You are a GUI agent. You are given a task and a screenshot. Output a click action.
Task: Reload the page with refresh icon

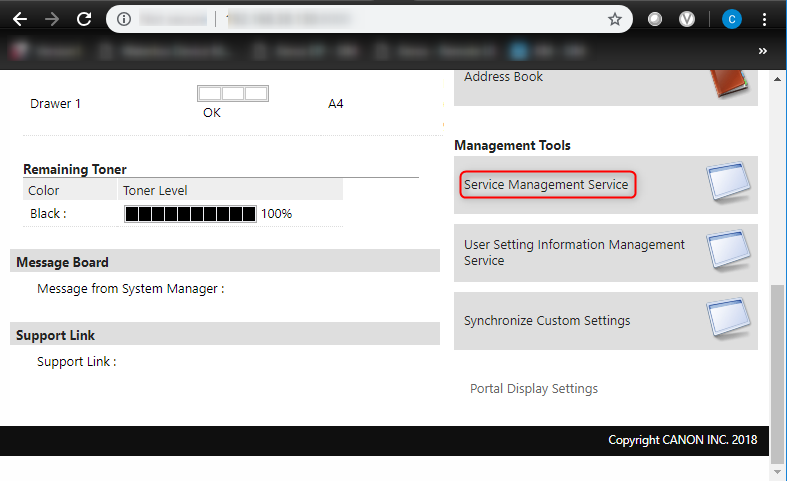(84, 19)
